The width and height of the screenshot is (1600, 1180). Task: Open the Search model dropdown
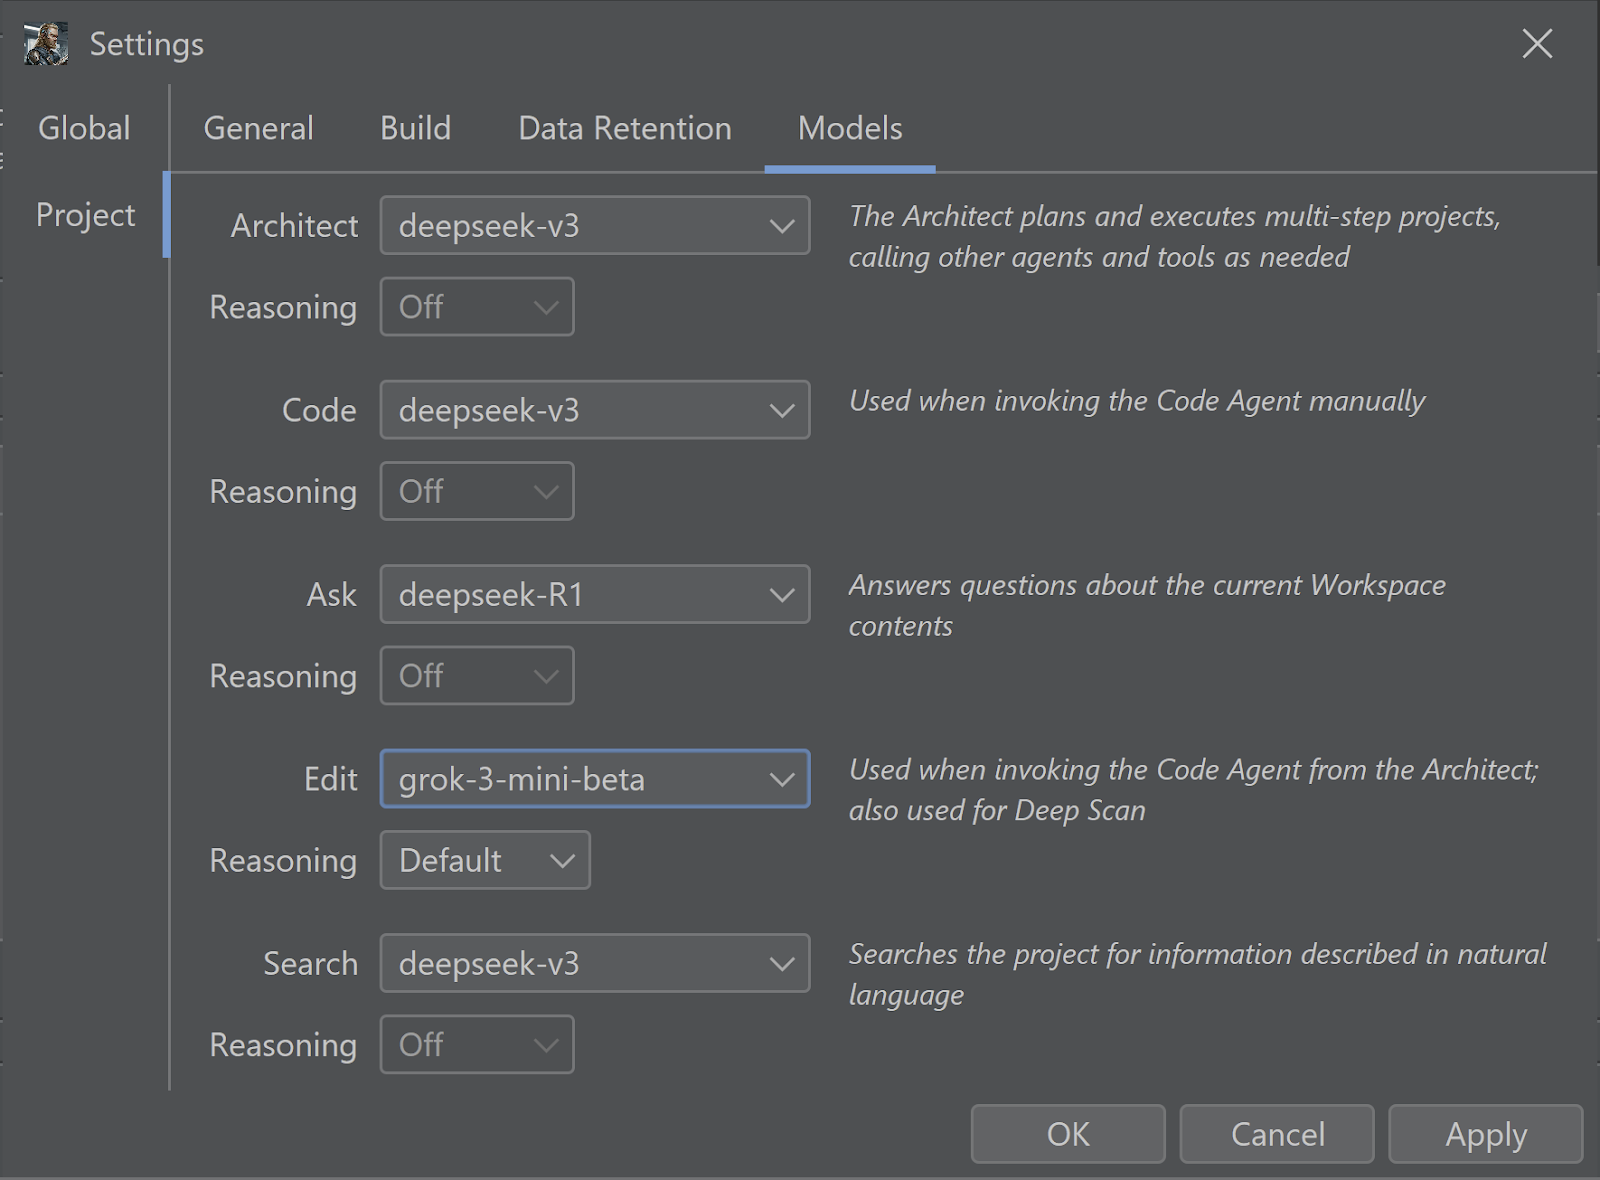coord(594,964)
